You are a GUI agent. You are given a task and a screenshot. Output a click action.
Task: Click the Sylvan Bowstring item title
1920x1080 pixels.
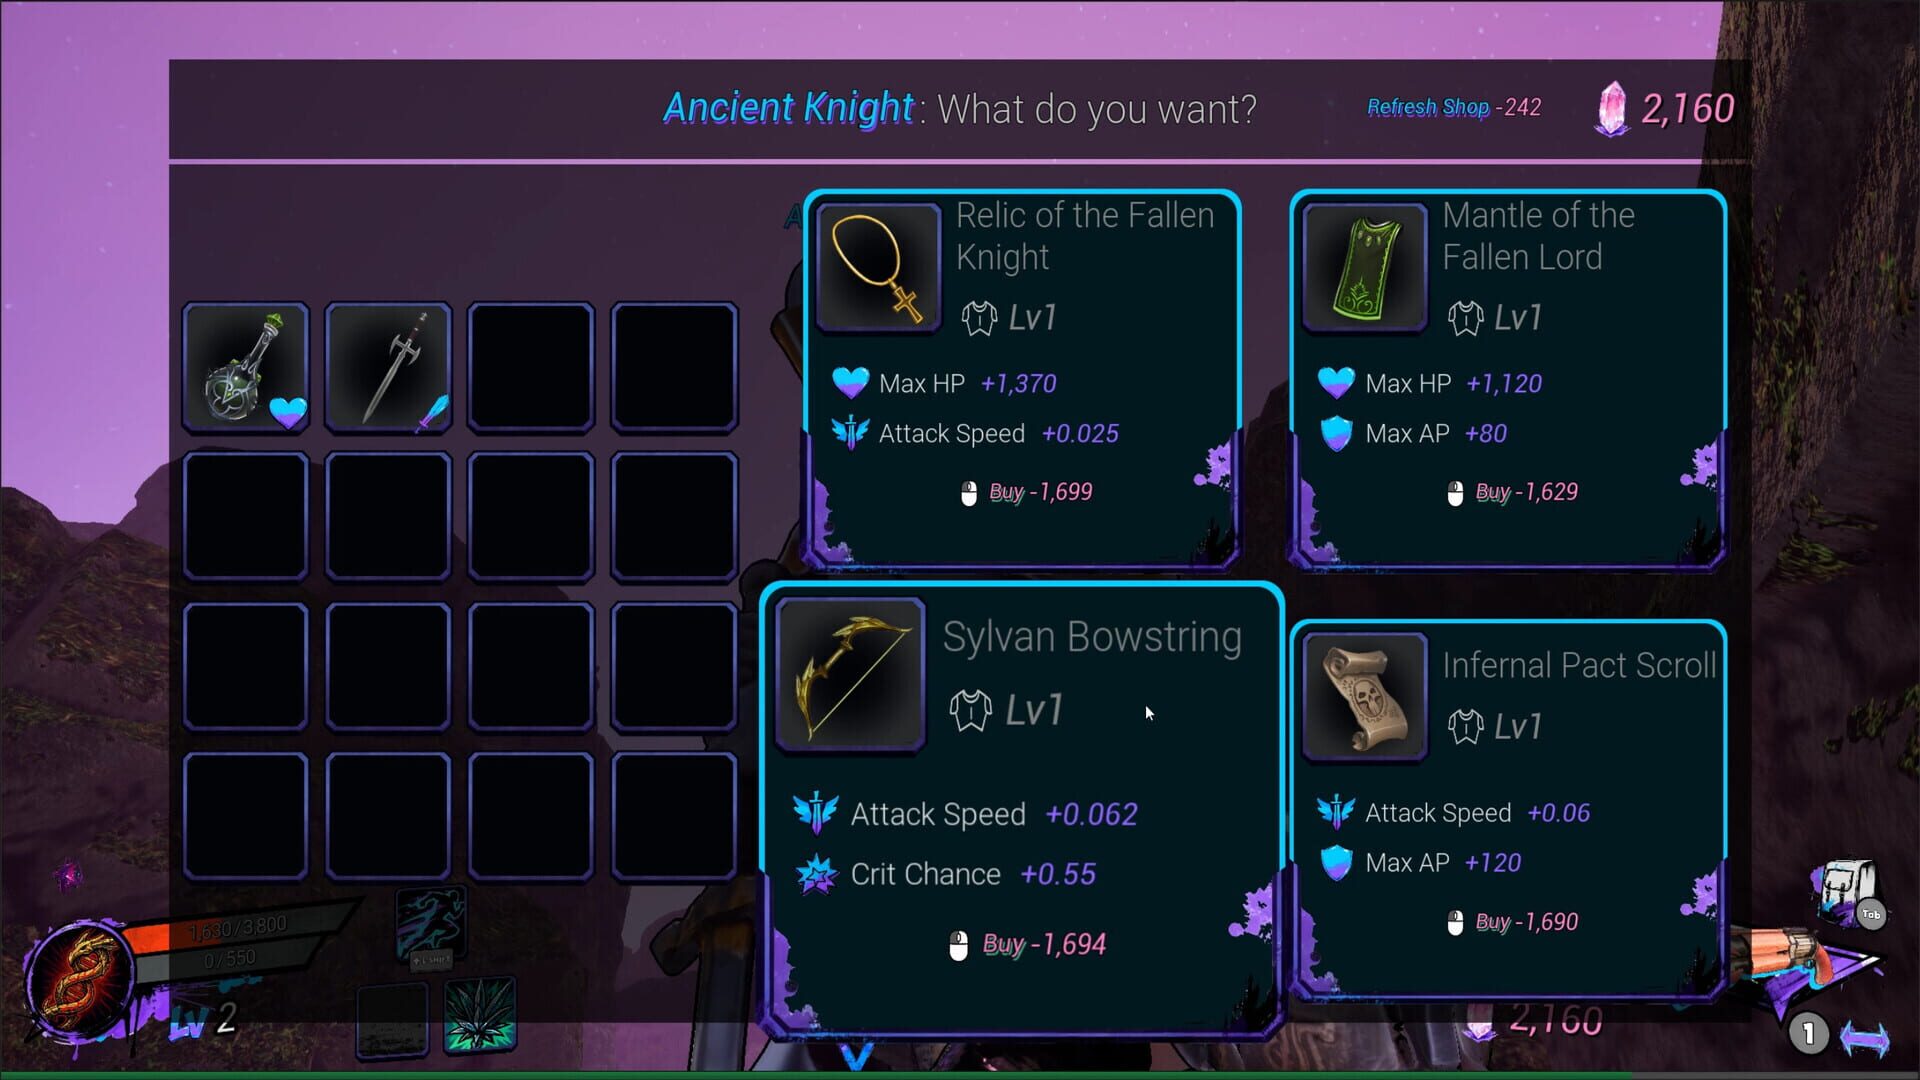point(1092,638)
